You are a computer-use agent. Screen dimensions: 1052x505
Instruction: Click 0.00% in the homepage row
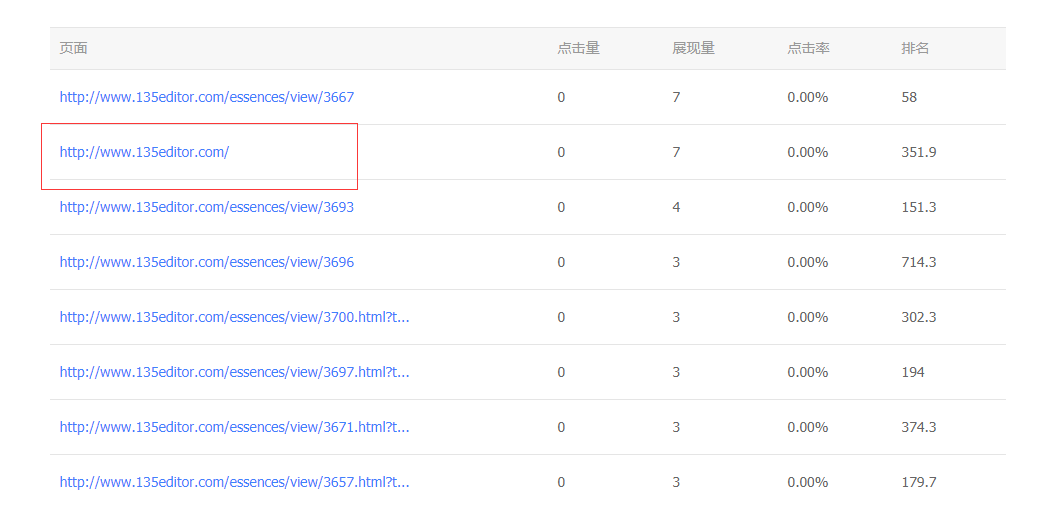(x=808, y=152)
